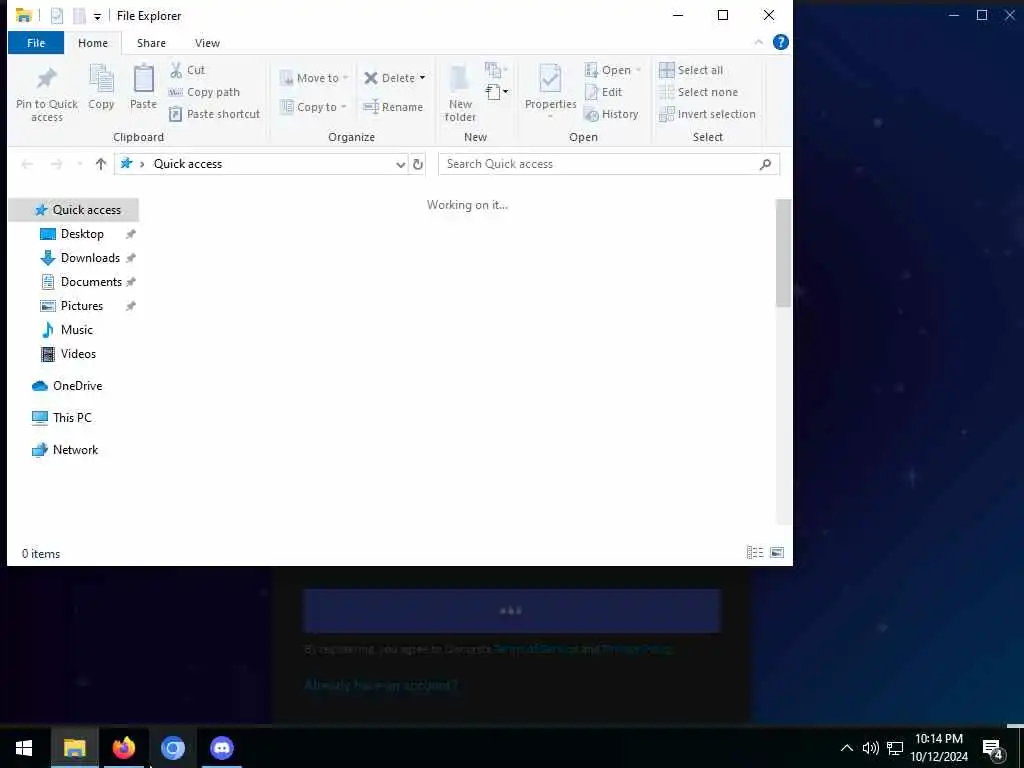Image resolution: width=1024 pixels, height=768 pixels.
Task: Open the File tab
Action: (36, 43)
